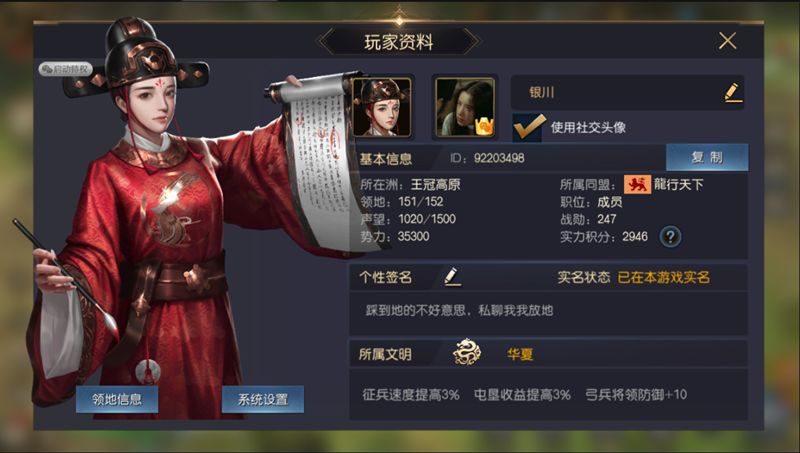
Task: Open 领地信息 territory info
Action: point(117,399)
